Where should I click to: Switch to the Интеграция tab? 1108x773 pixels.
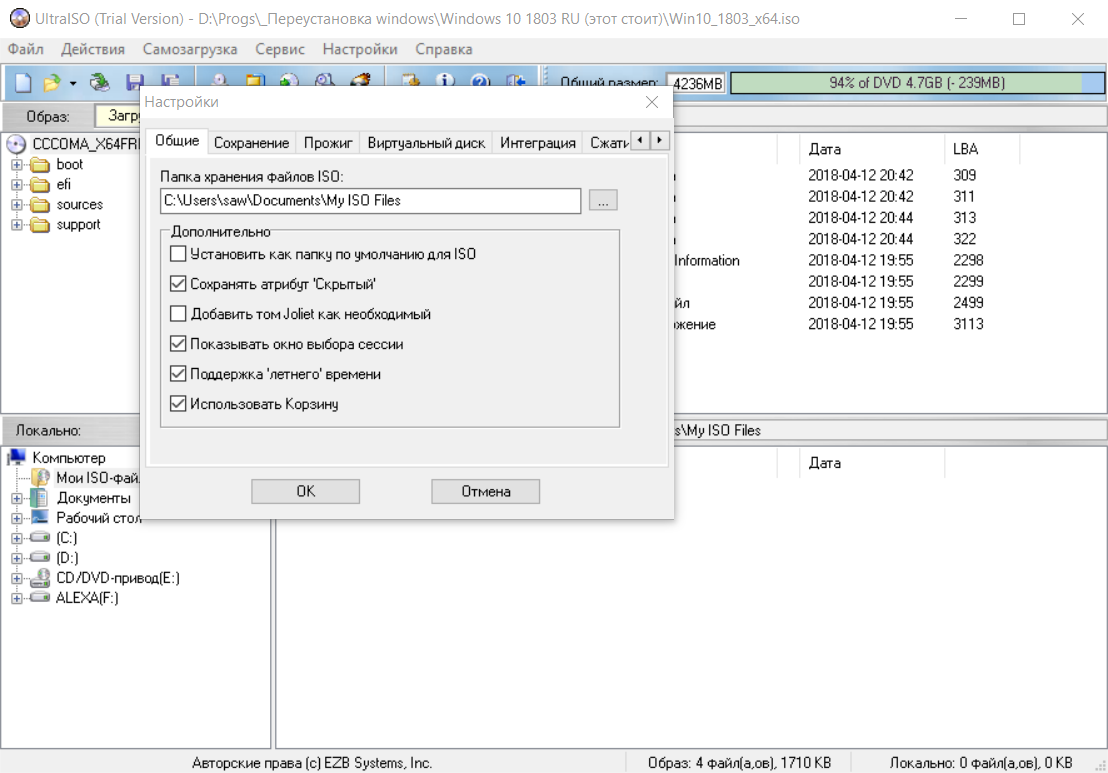(538, 143)
